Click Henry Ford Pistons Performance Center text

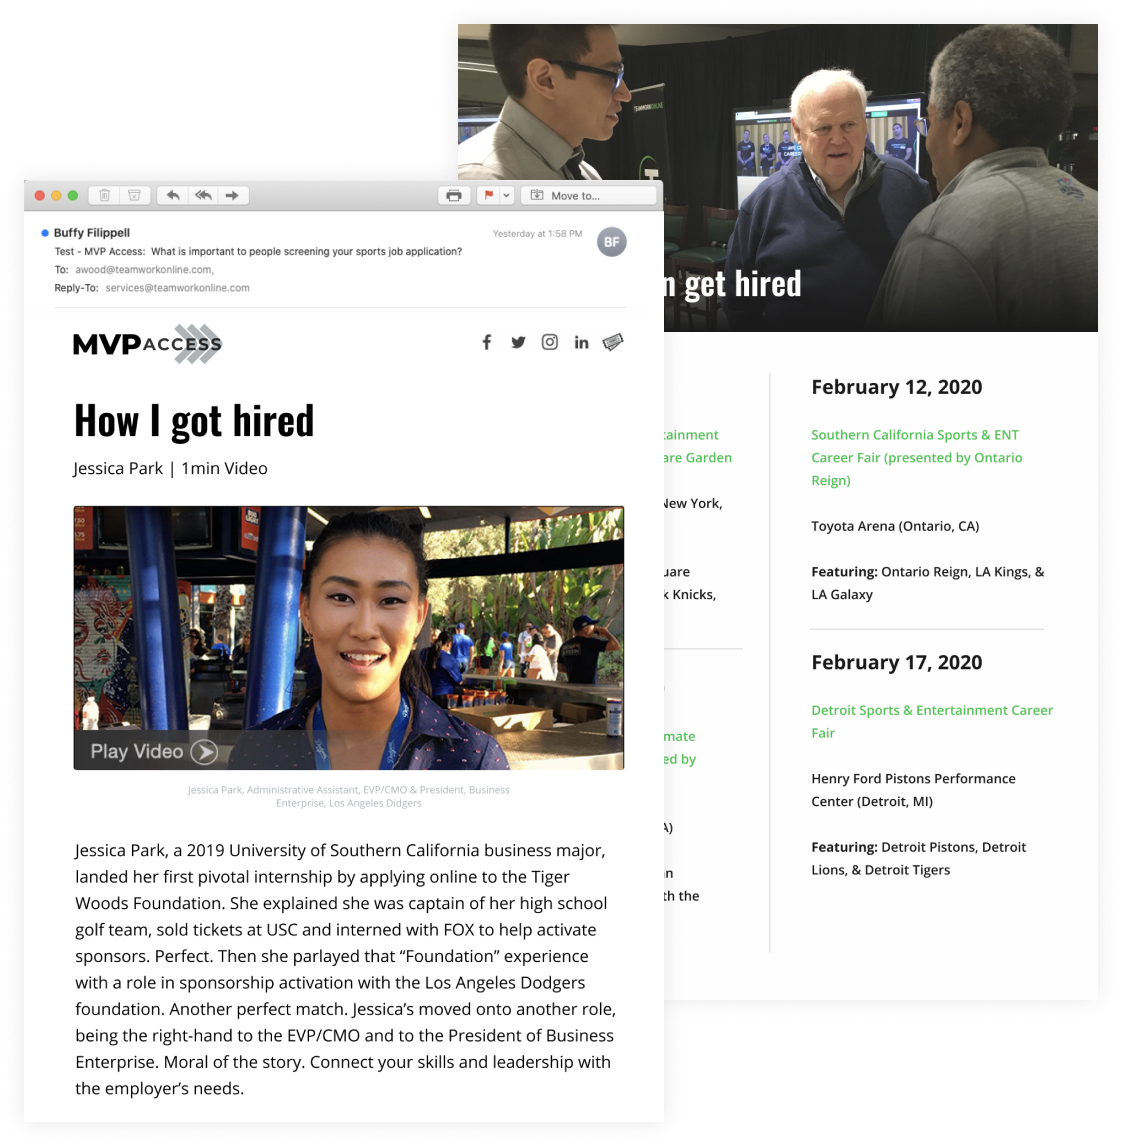coord(913,790)
